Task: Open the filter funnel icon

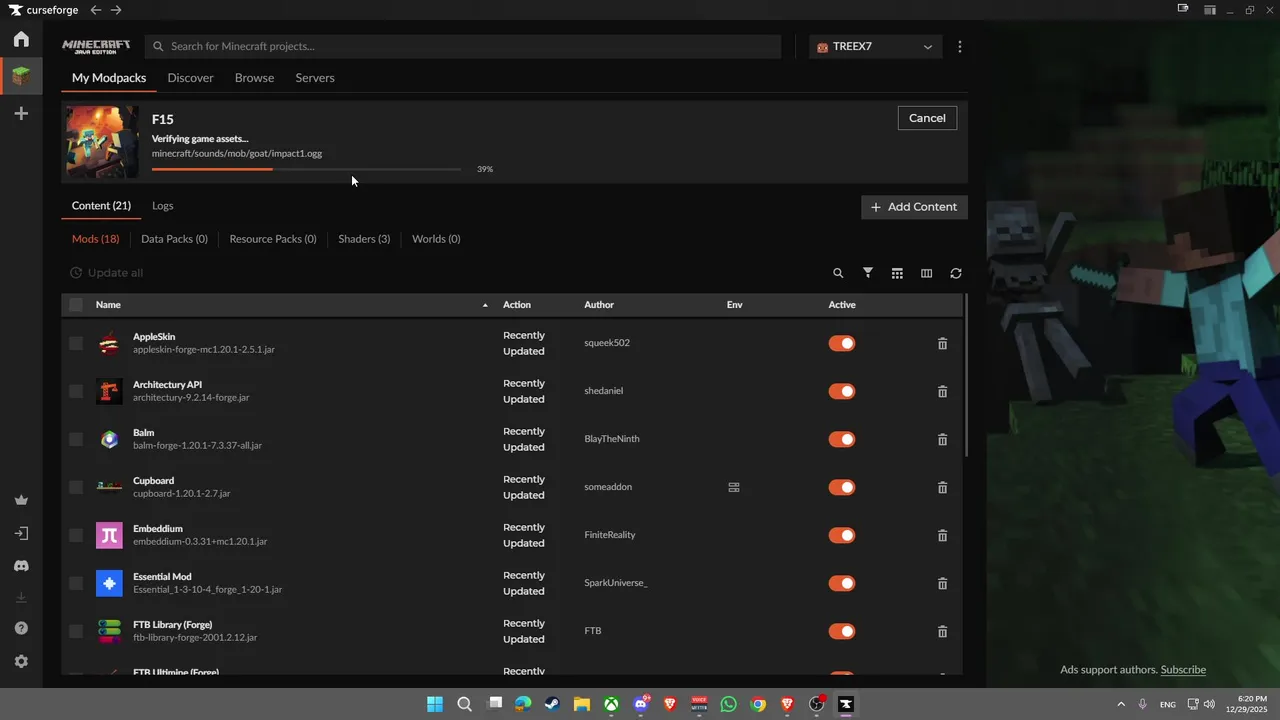Action: 868,273
